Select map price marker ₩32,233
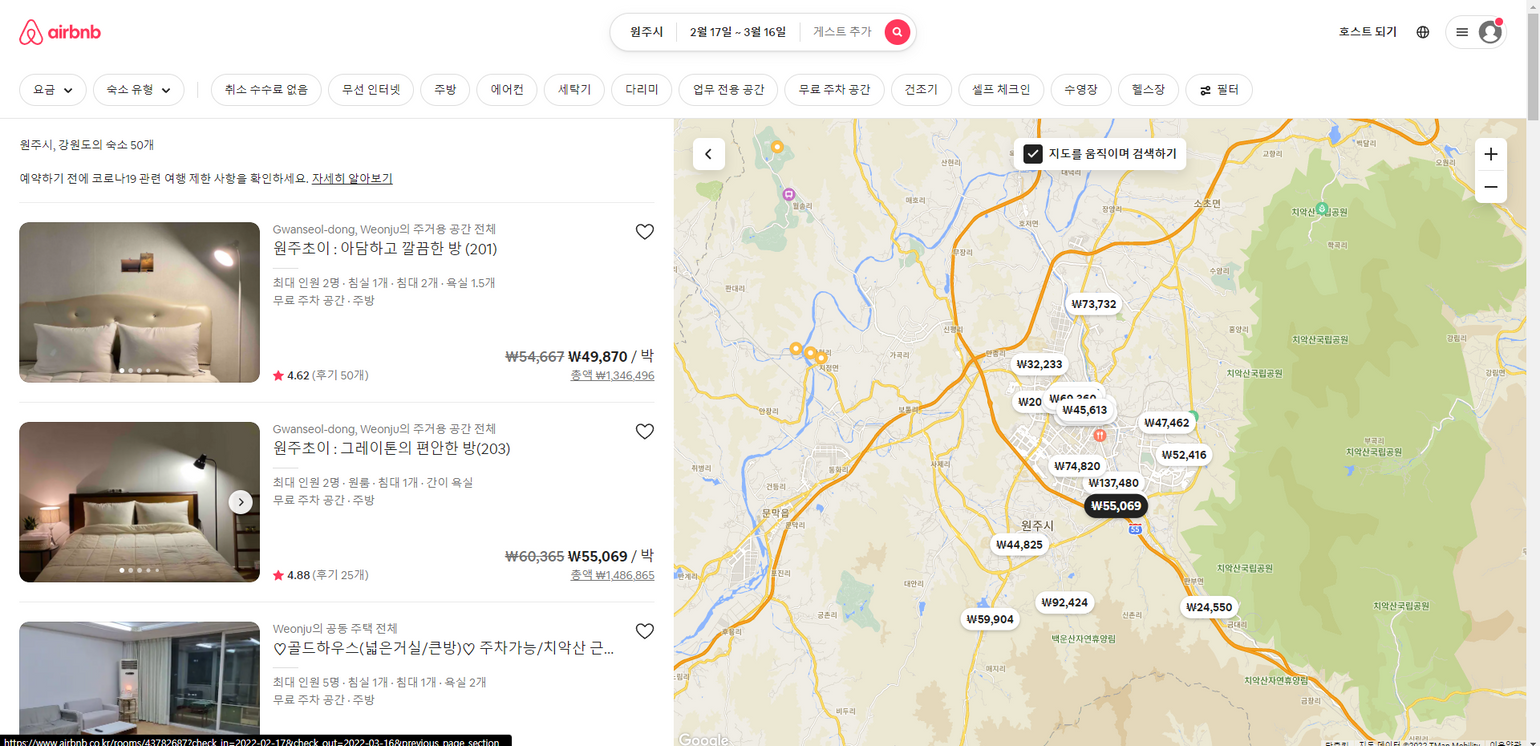Viewport: 1540px width, 746px height. (x=1039, y=364)
